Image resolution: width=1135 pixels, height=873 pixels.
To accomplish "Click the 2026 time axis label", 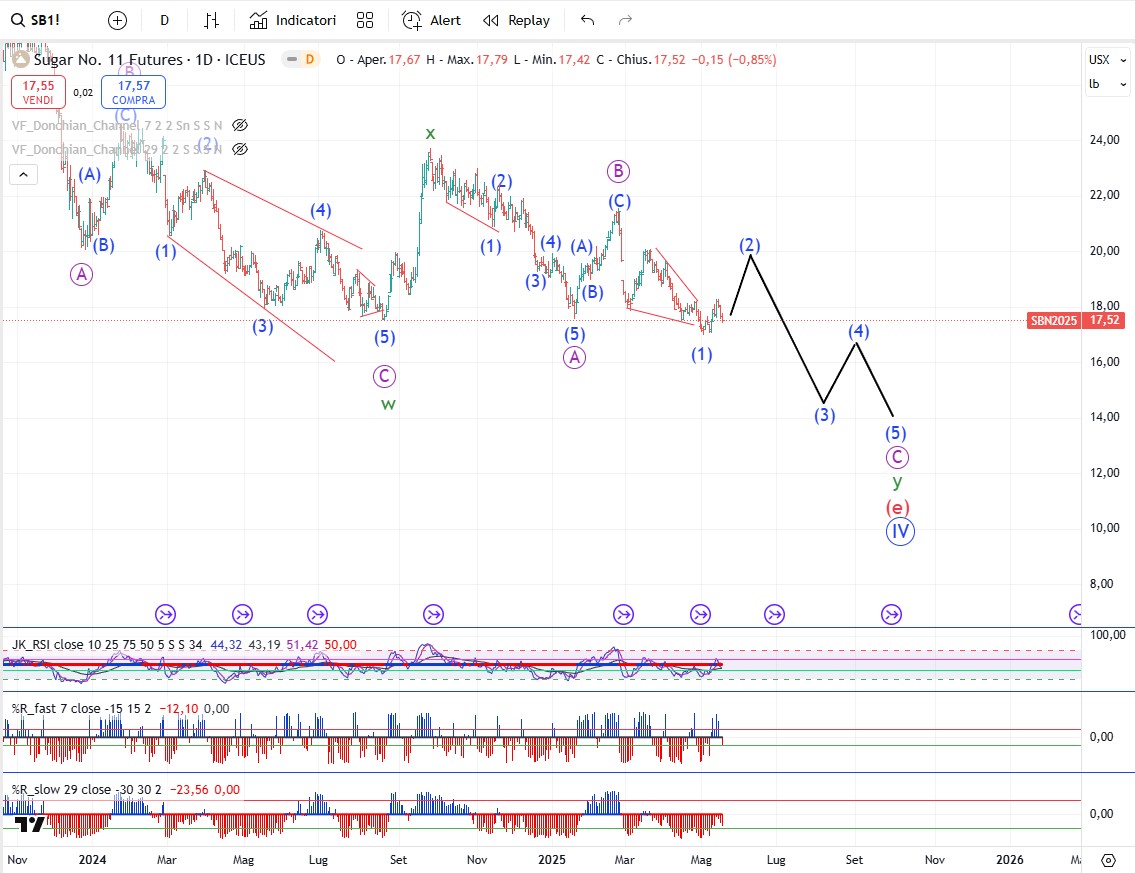I will [x=1010, y=860].
